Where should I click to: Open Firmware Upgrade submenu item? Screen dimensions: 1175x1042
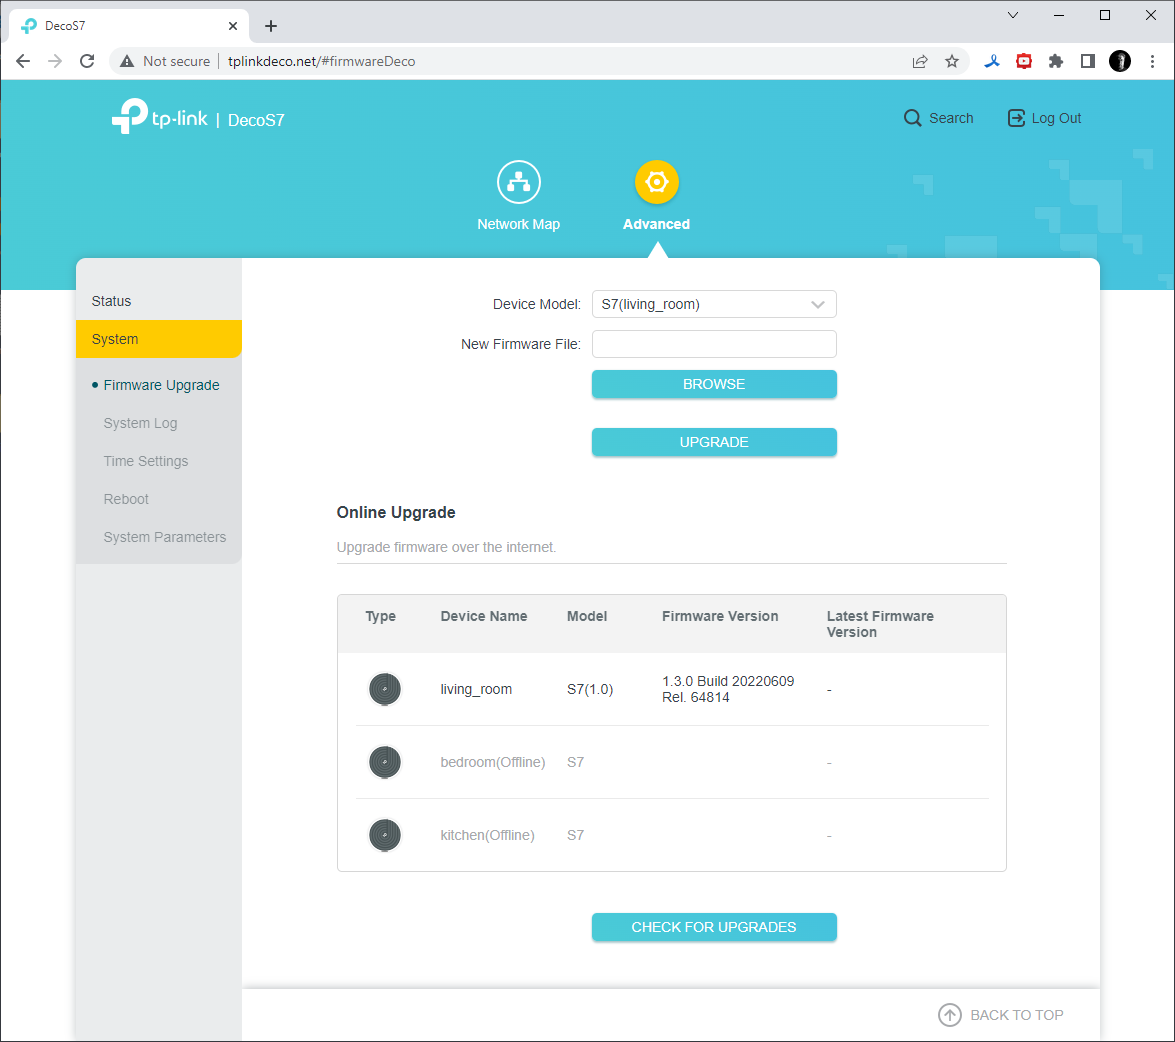click(161, 385)
